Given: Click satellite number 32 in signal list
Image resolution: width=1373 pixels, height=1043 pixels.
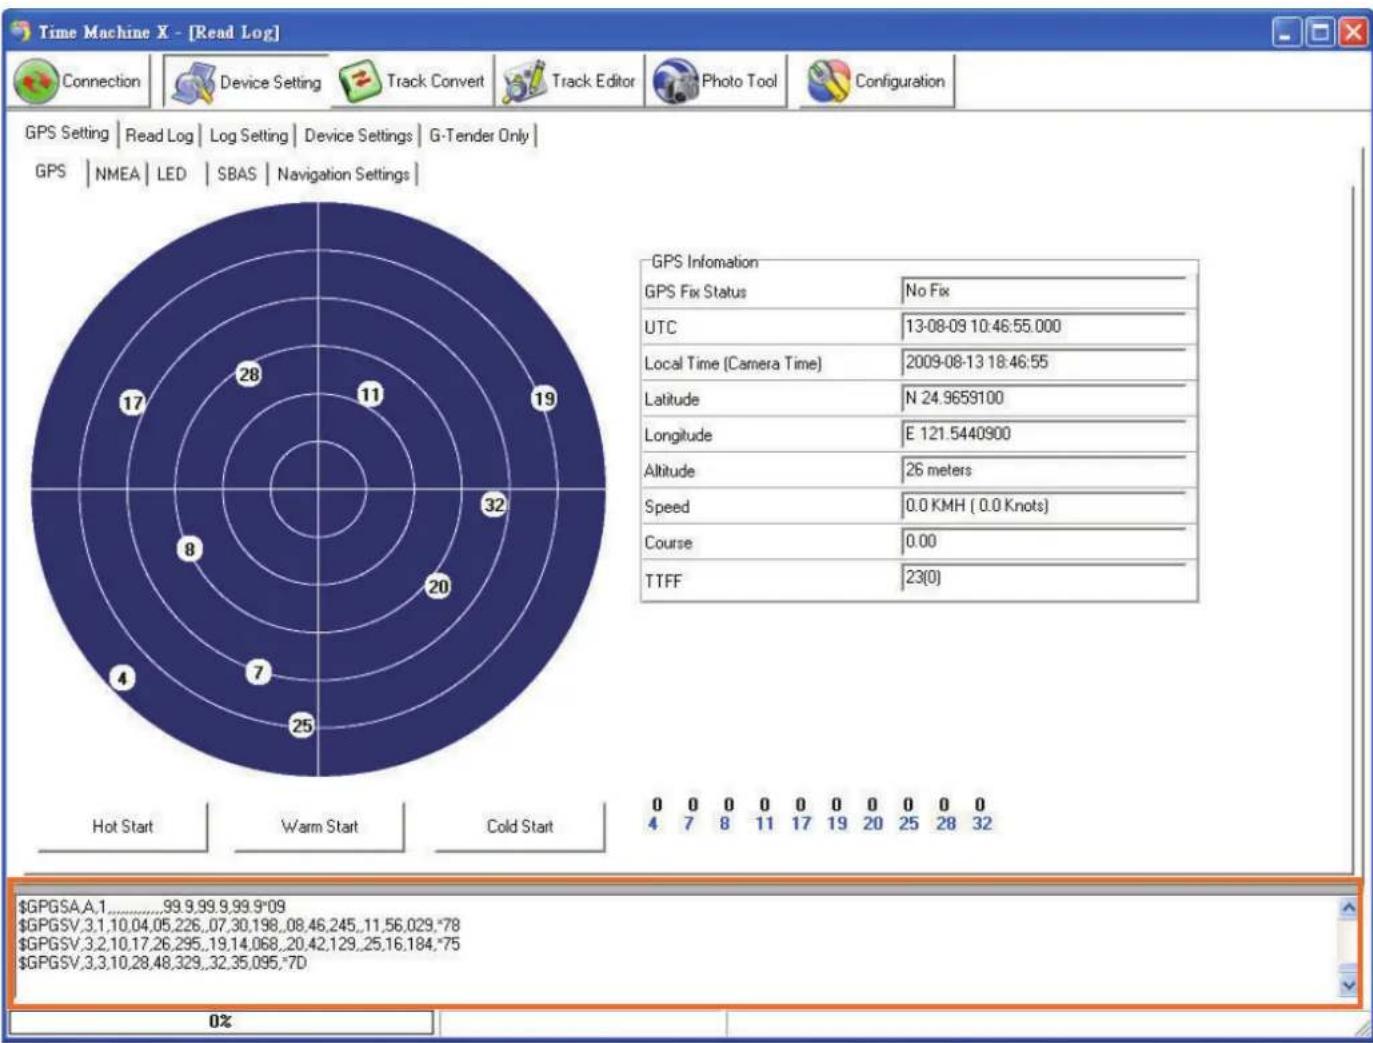Looking at the screenshot, I should click(x=982, y=823).
